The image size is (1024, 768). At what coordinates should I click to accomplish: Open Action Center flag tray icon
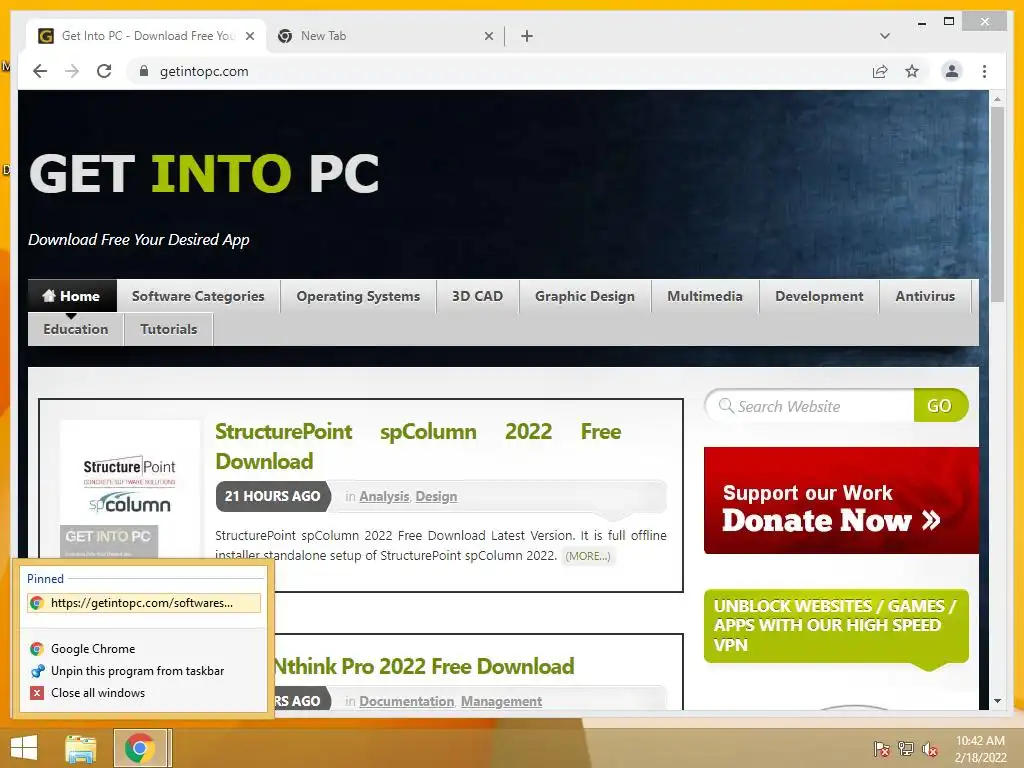tap(881, 749)
